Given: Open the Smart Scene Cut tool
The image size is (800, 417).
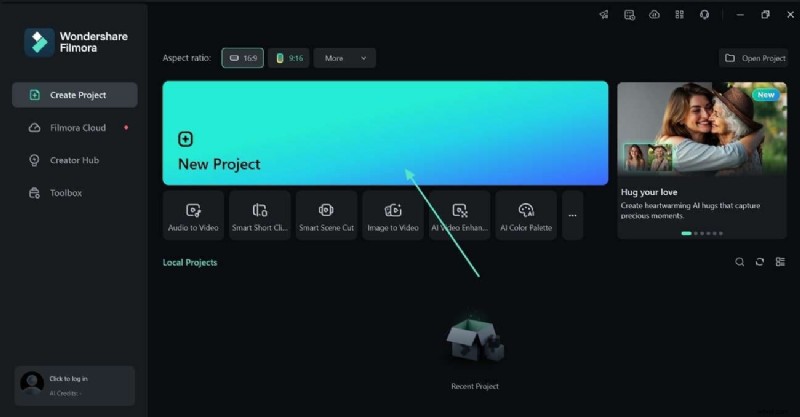Looking at the screenshot, I should point(326,215).
